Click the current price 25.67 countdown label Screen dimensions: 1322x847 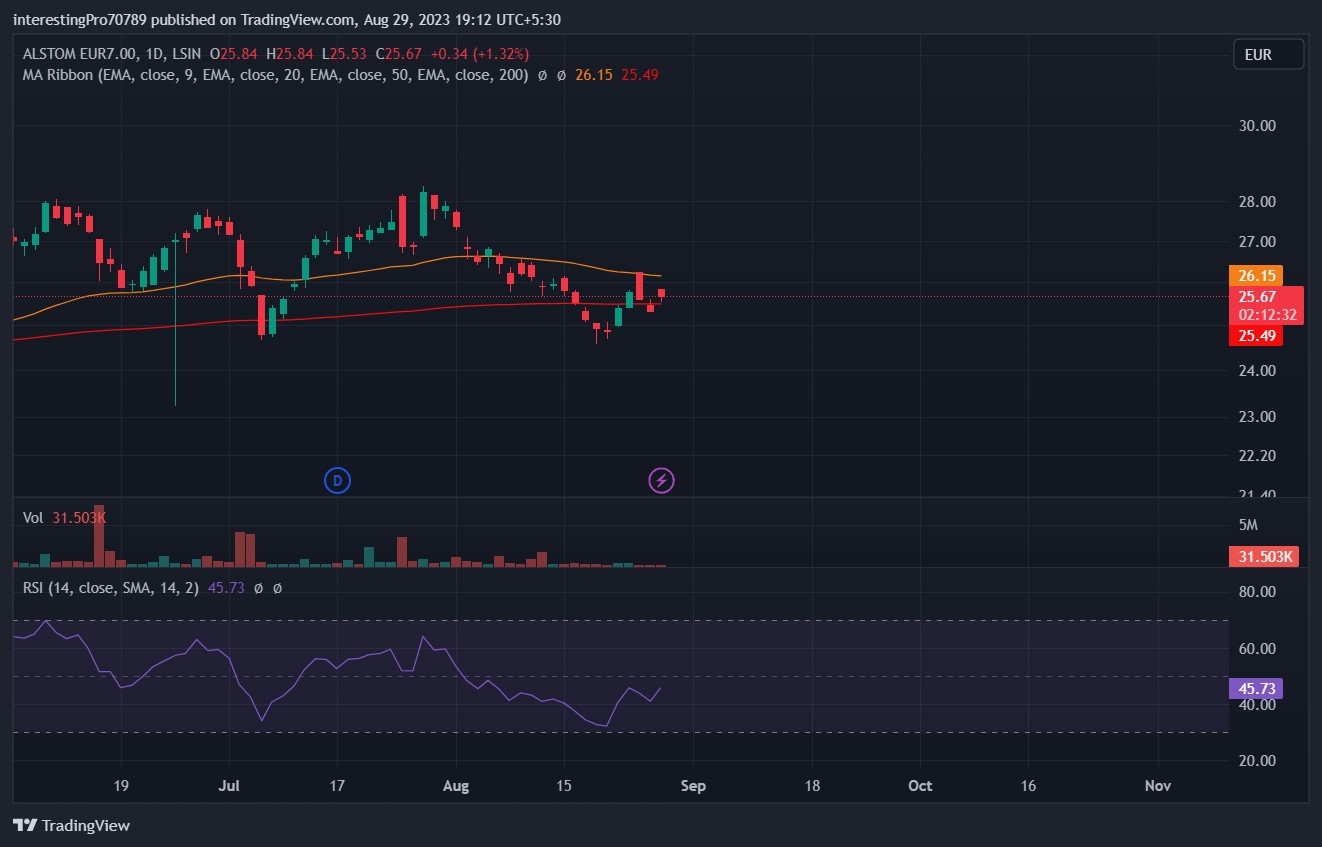click(x=1266, y=305)
